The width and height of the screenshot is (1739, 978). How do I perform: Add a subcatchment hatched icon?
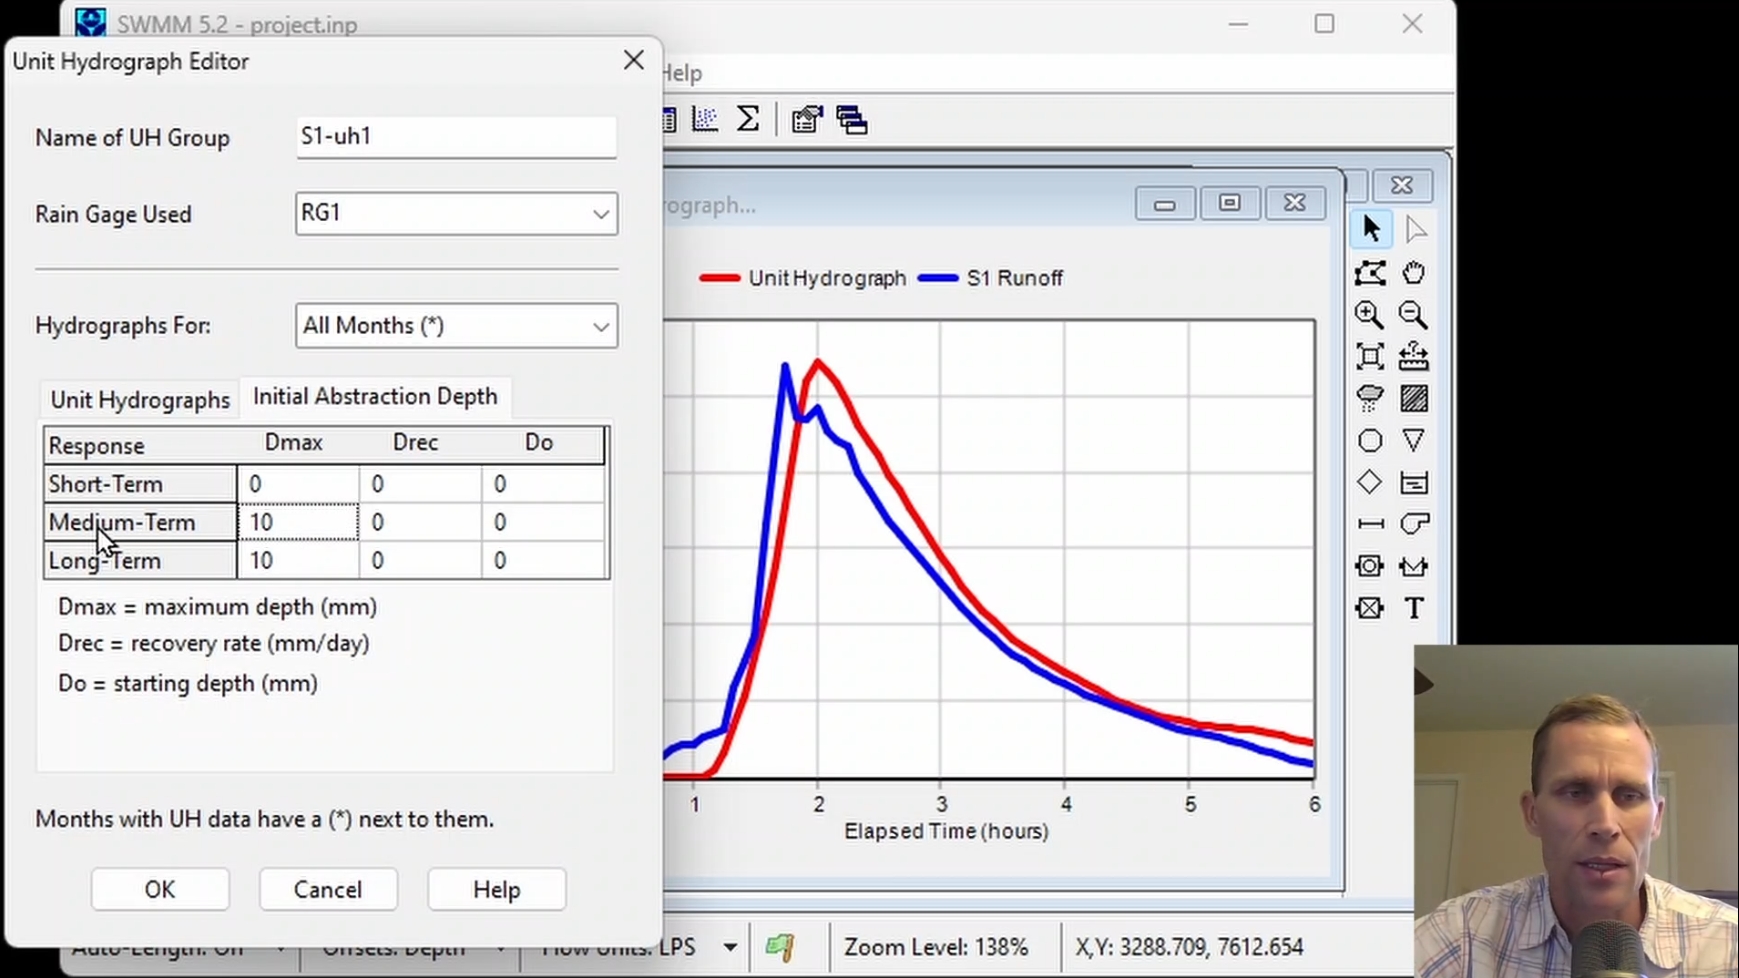pos(1414,399)
